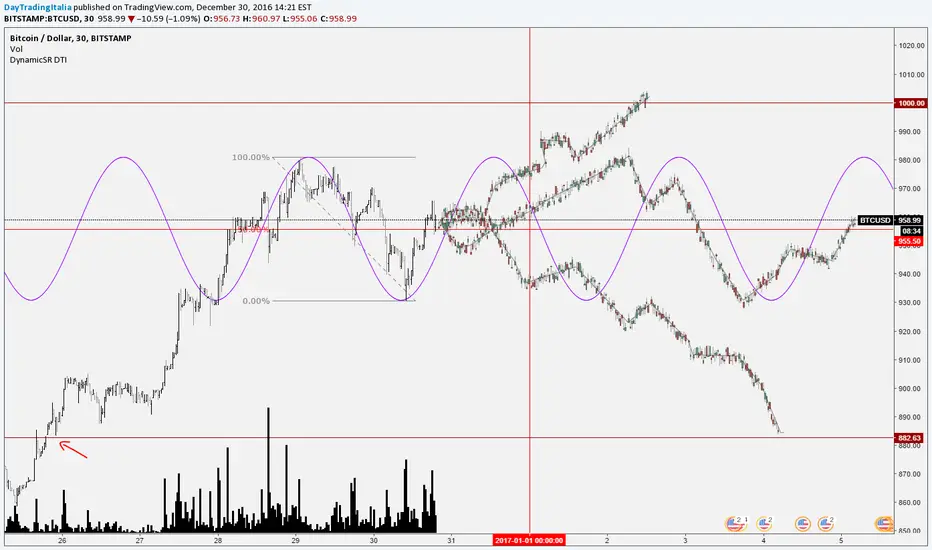Click the DynamicSR DTI indicator label
Screen dimensions: 932x550
(x=38, y=59)
